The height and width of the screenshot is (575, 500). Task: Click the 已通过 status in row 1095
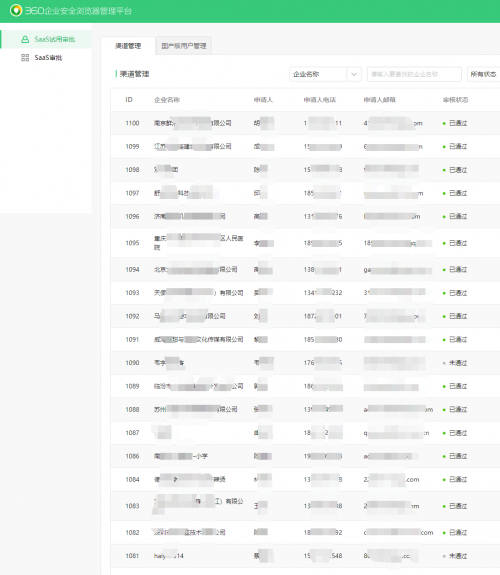455,243
